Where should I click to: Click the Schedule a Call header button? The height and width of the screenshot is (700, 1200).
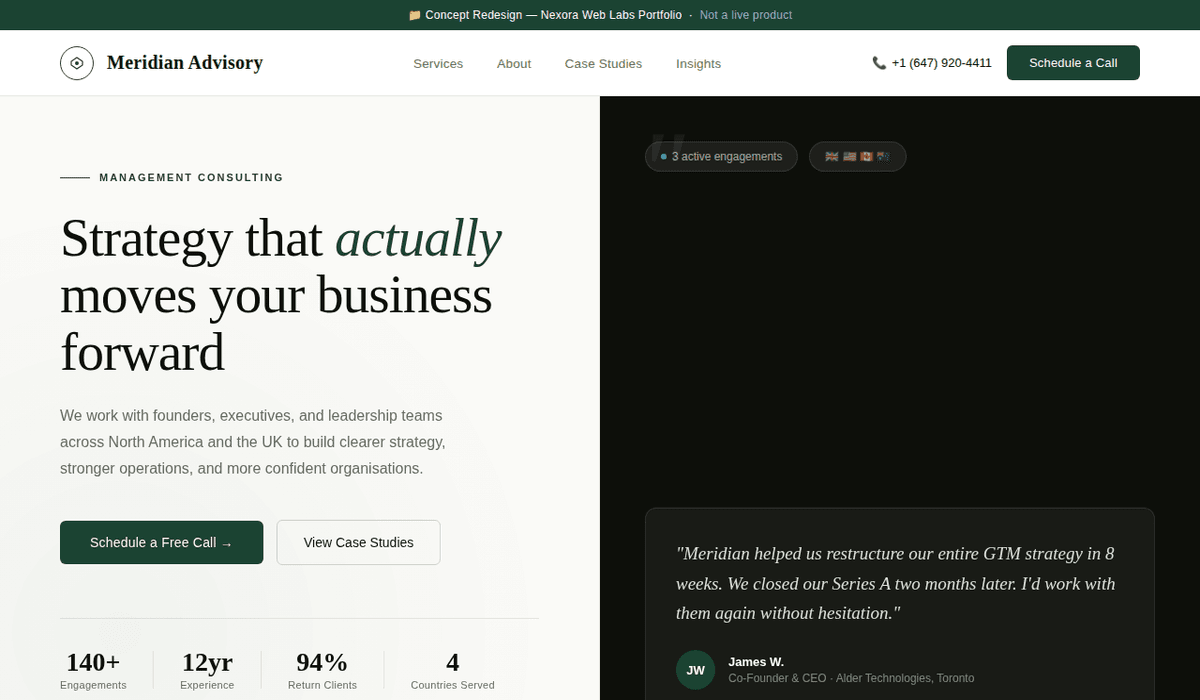[1073, 63]
